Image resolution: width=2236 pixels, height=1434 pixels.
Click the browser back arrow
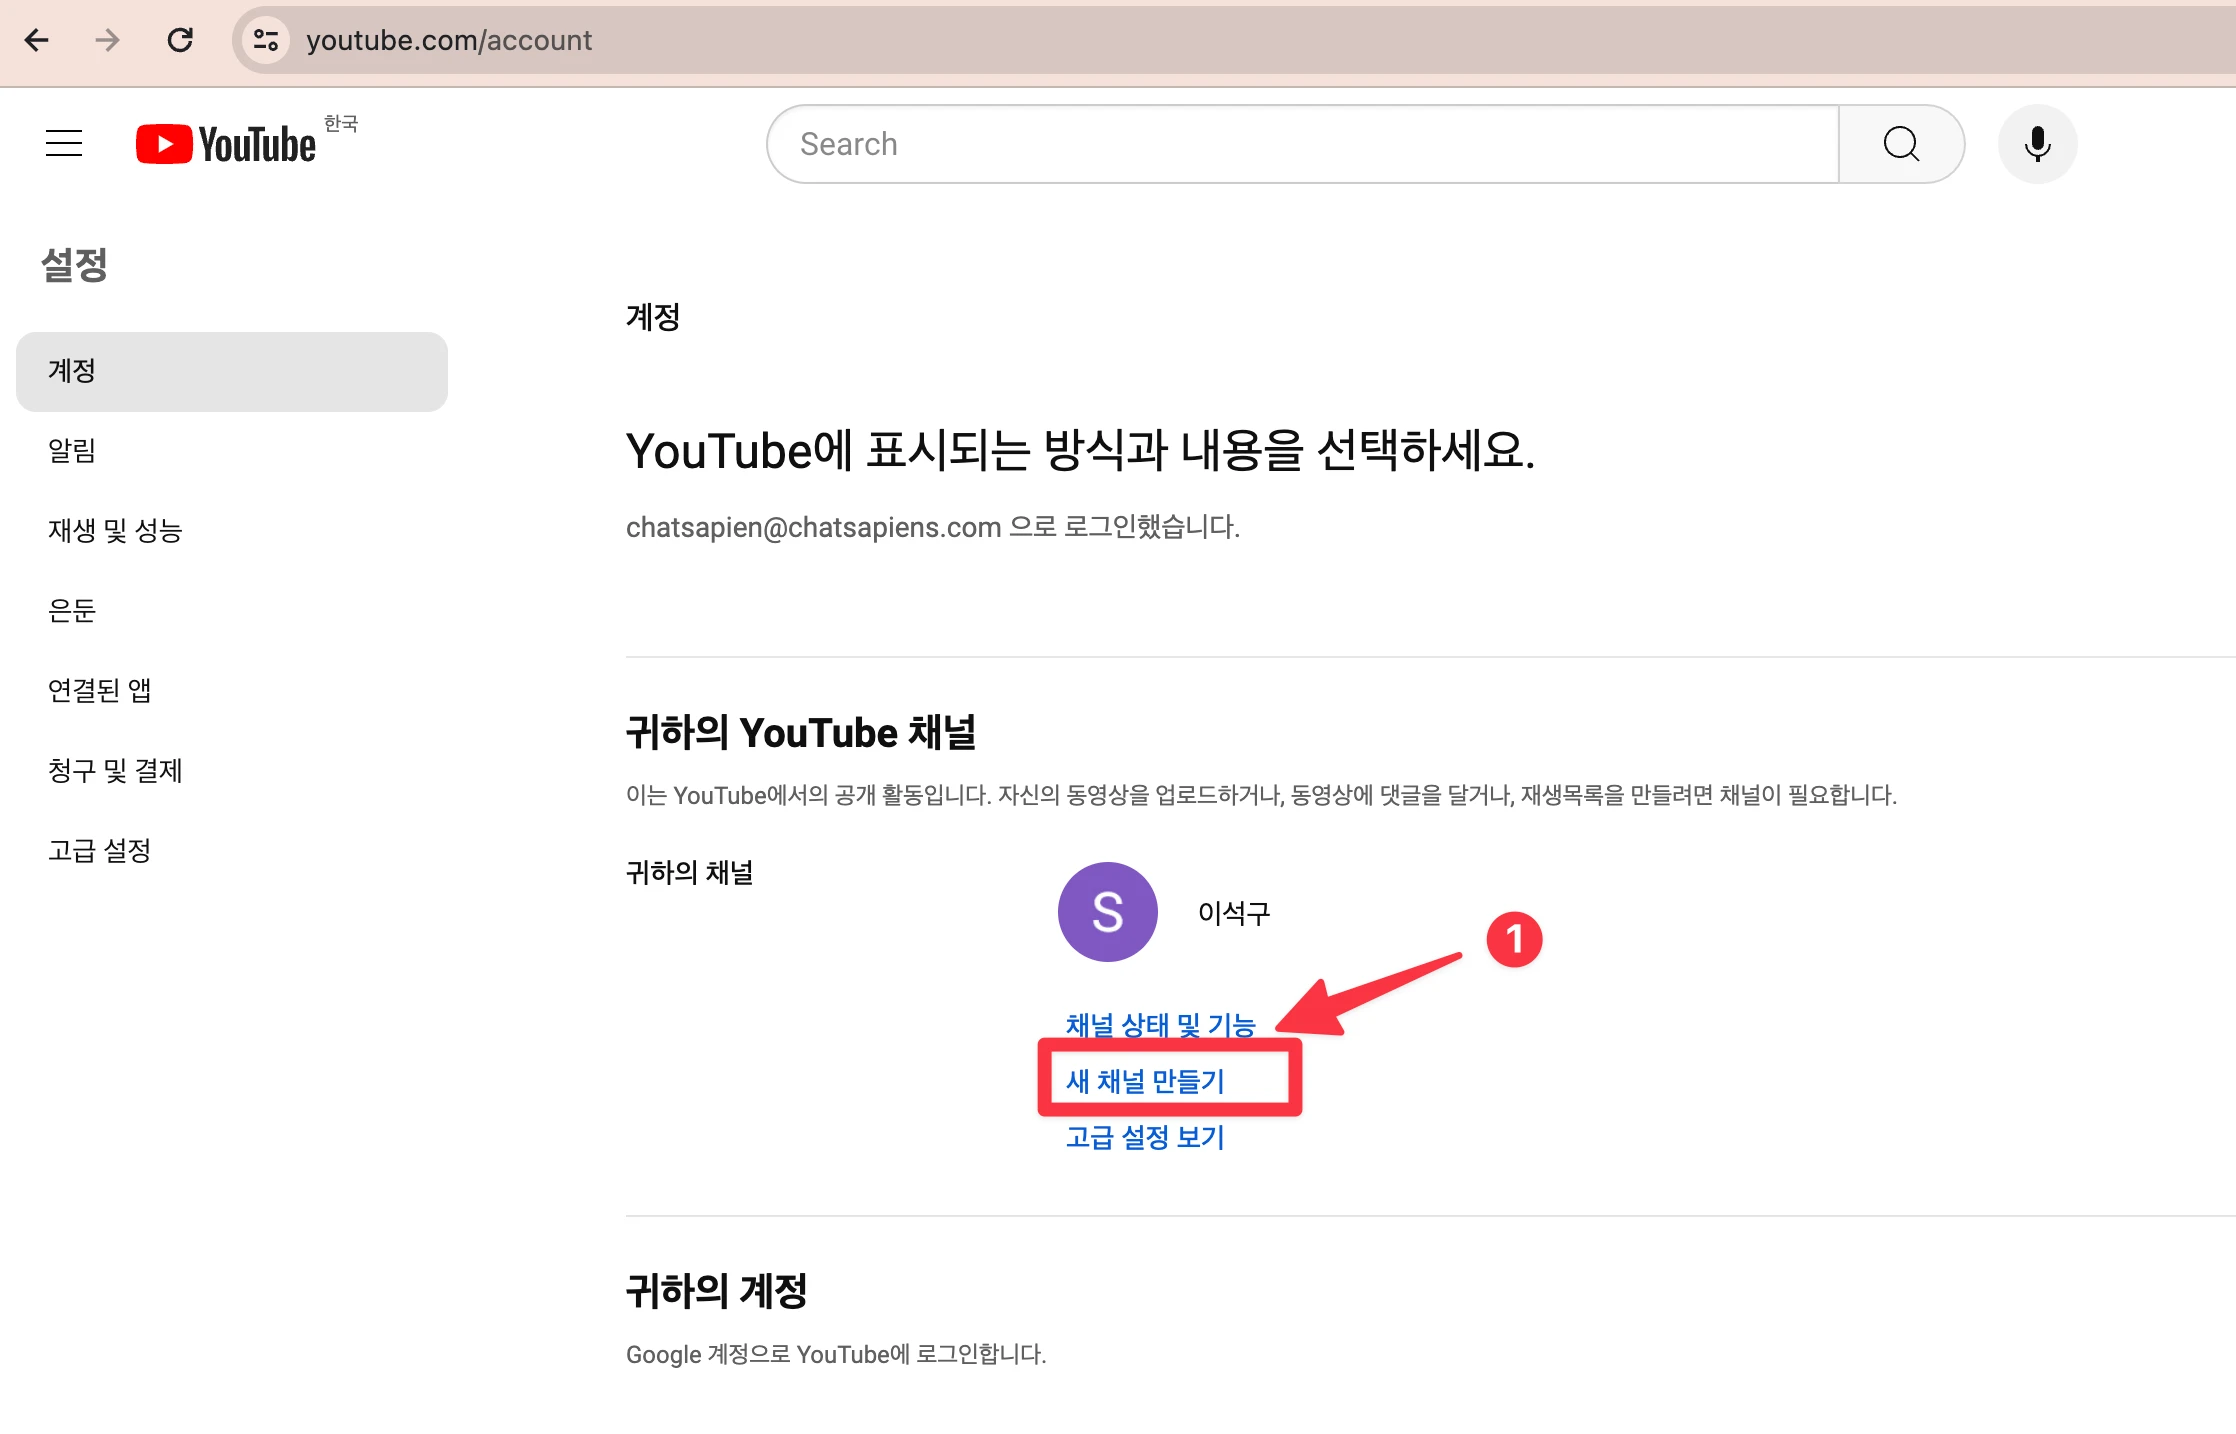(37, 40)
